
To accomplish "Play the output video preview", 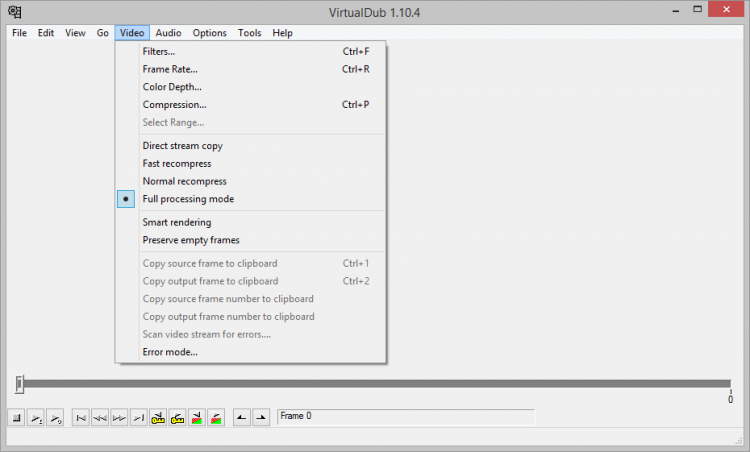I will (x=55, y=418).
